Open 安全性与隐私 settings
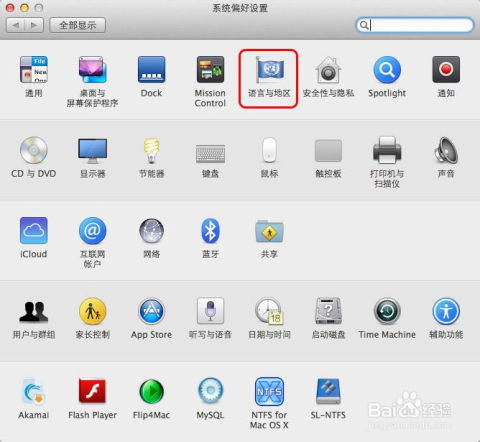The image size is (480, 442). tap(328, 76)
